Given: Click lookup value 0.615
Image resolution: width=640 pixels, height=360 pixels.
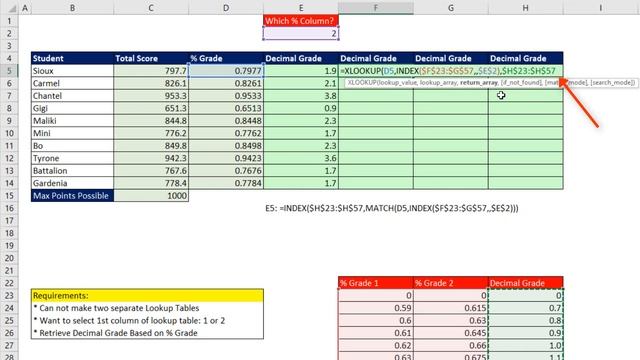Looking at the screenshot, I should click(x=451, y=308).
